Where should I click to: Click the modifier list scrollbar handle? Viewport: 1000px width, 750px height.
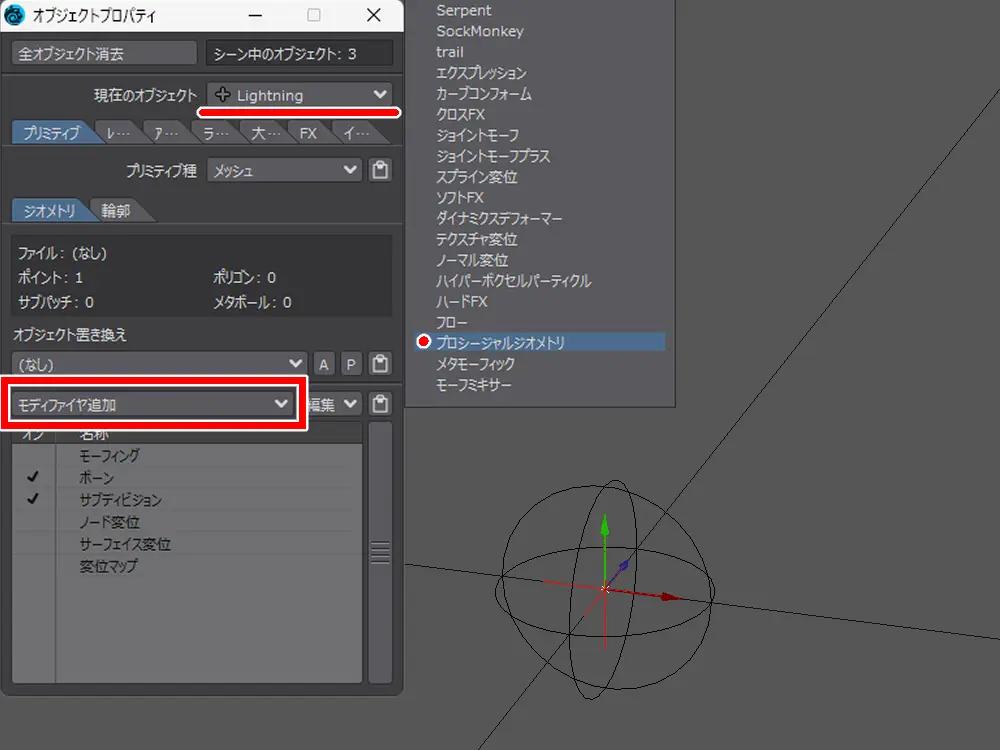[x=380, y=552]
